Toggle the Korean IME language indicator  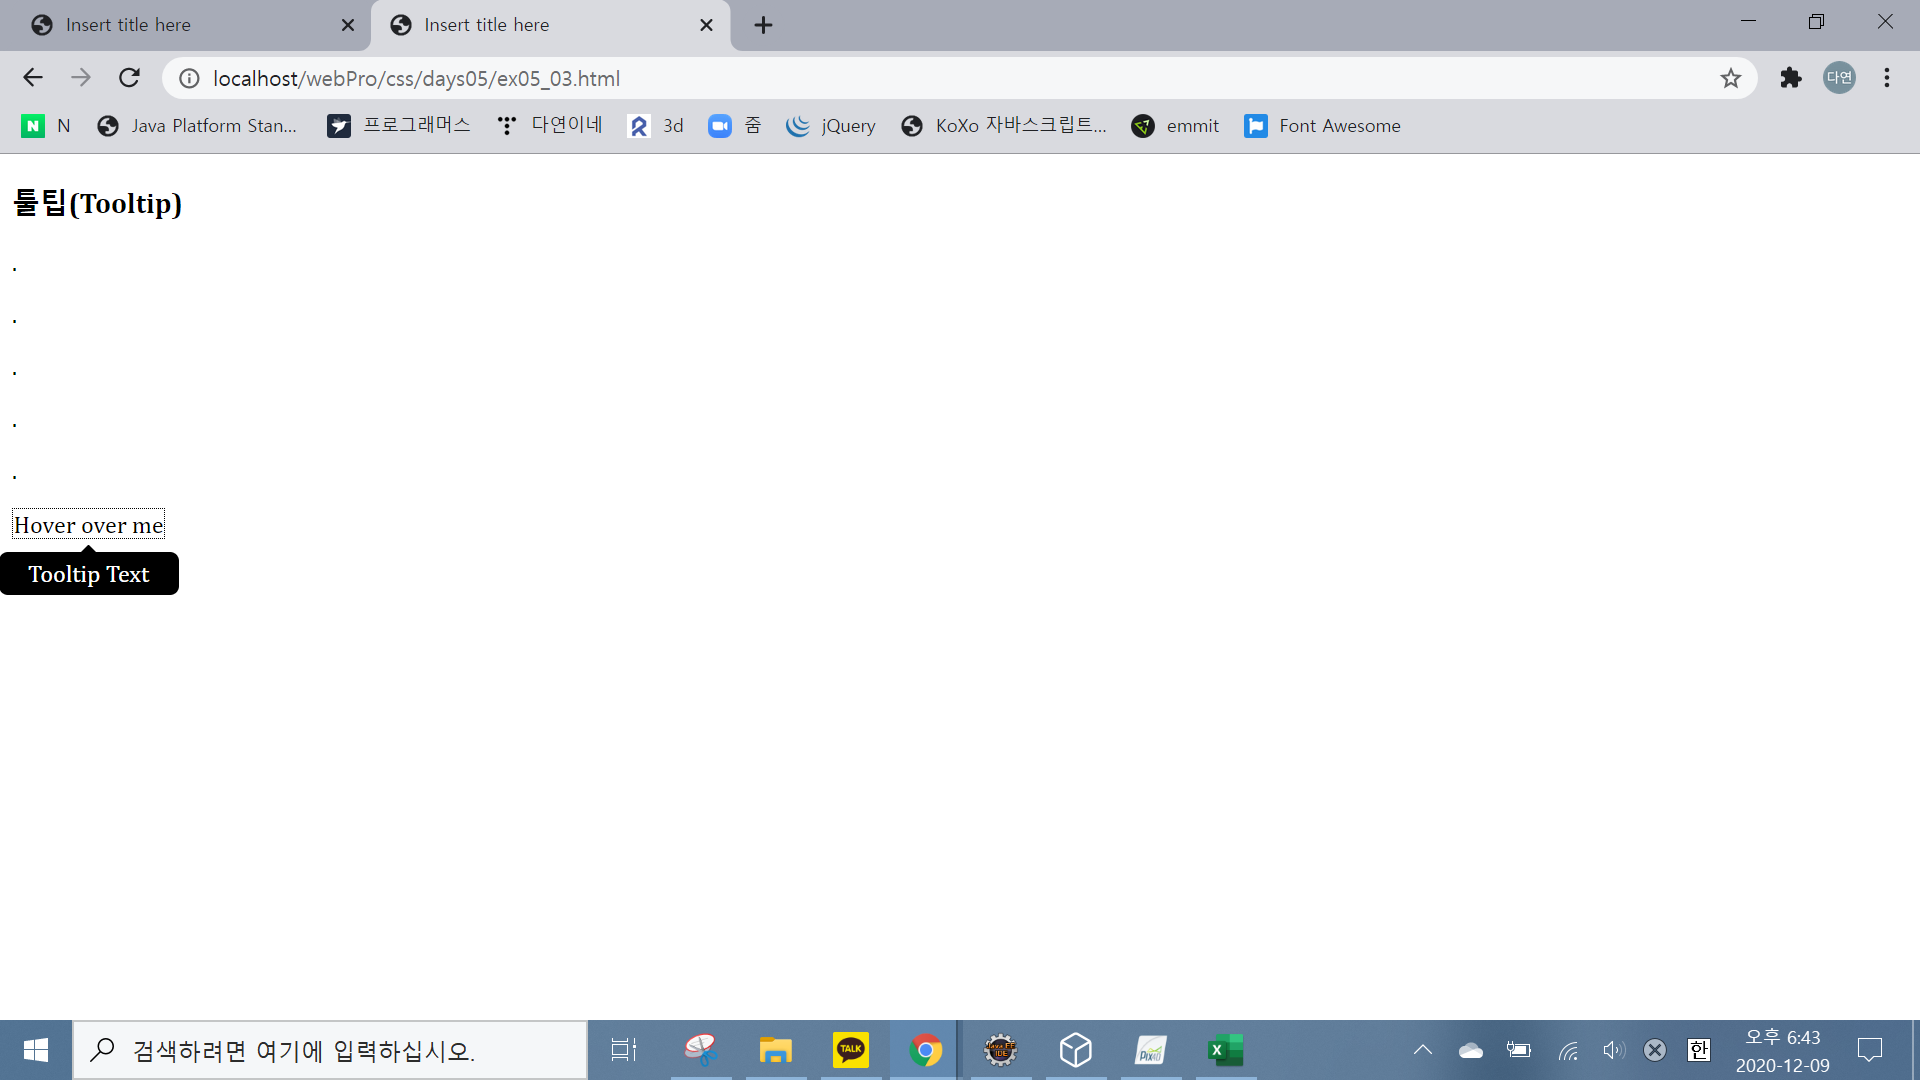tap(1699, 1050)
